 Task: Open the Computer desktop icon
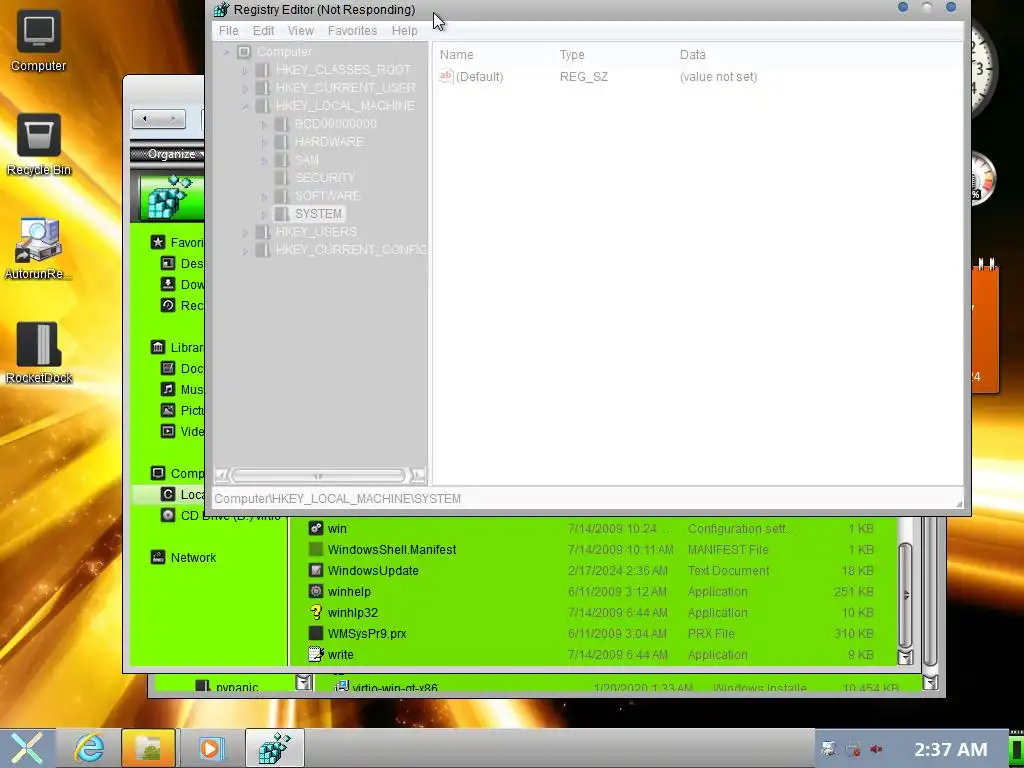pos(39,40)
